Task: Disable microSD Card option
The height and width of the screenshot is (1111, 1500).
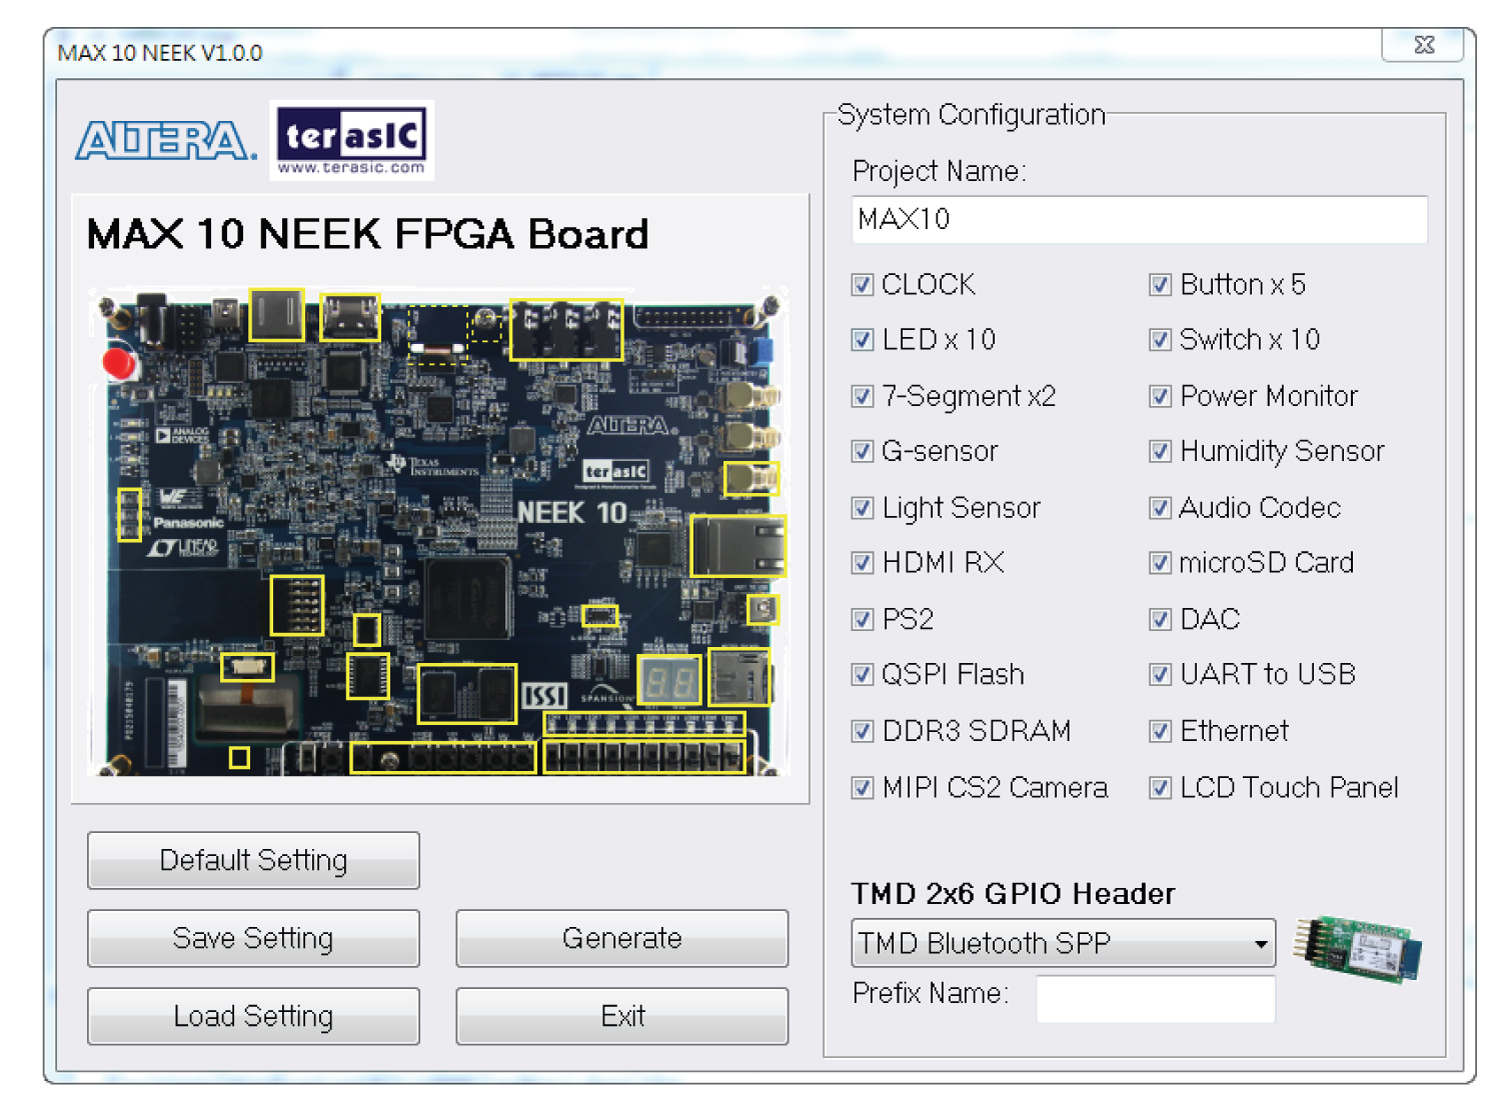Action: (1160, 563)
